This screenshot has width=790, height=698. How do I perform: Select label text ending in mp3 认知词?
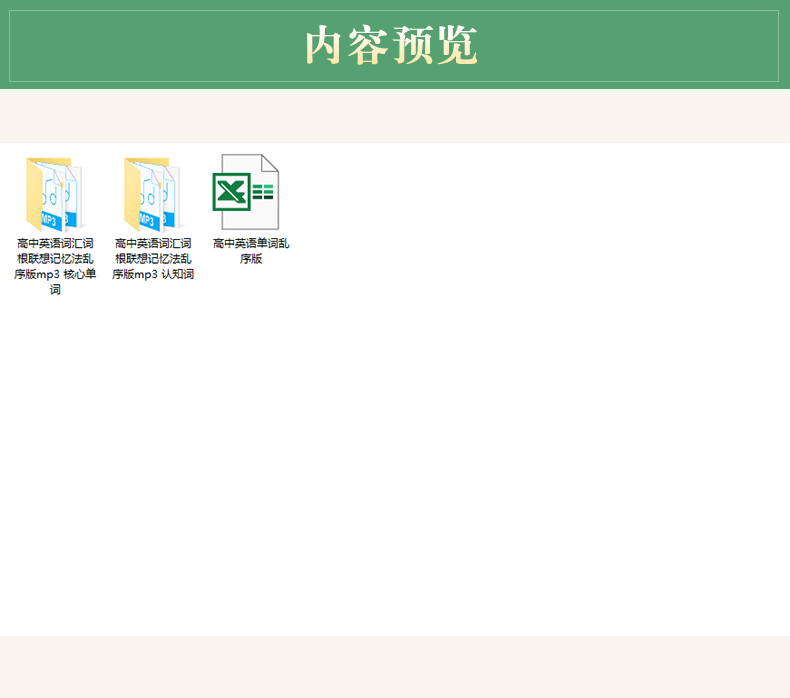click(153, 259)
